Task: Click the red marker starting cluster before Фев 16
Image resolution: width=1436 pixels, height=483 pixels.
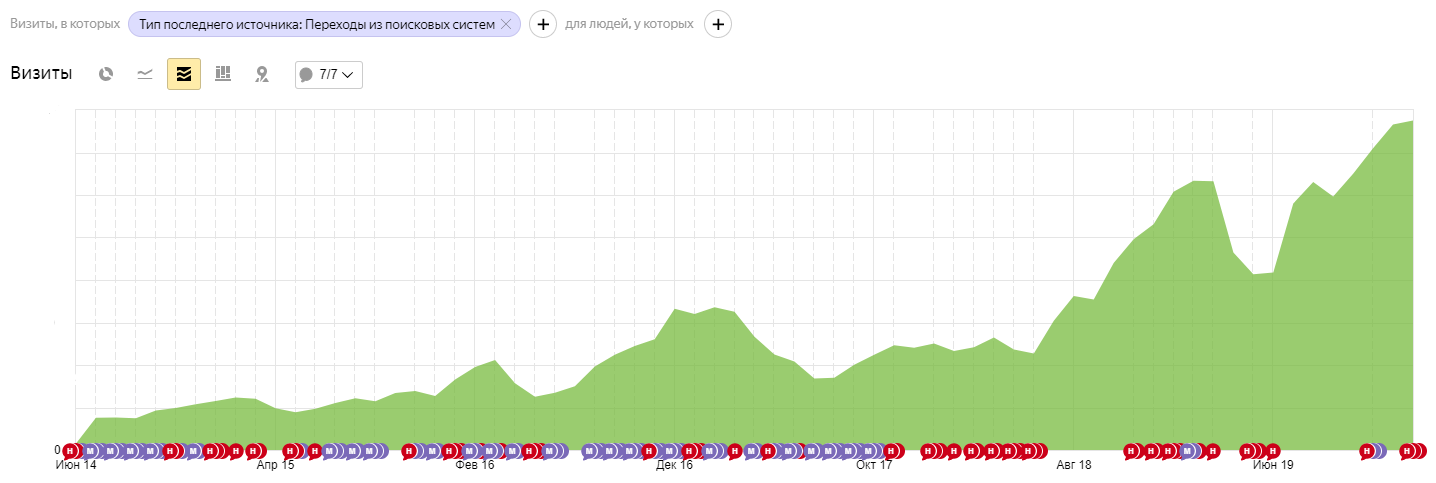Action: 409,451
